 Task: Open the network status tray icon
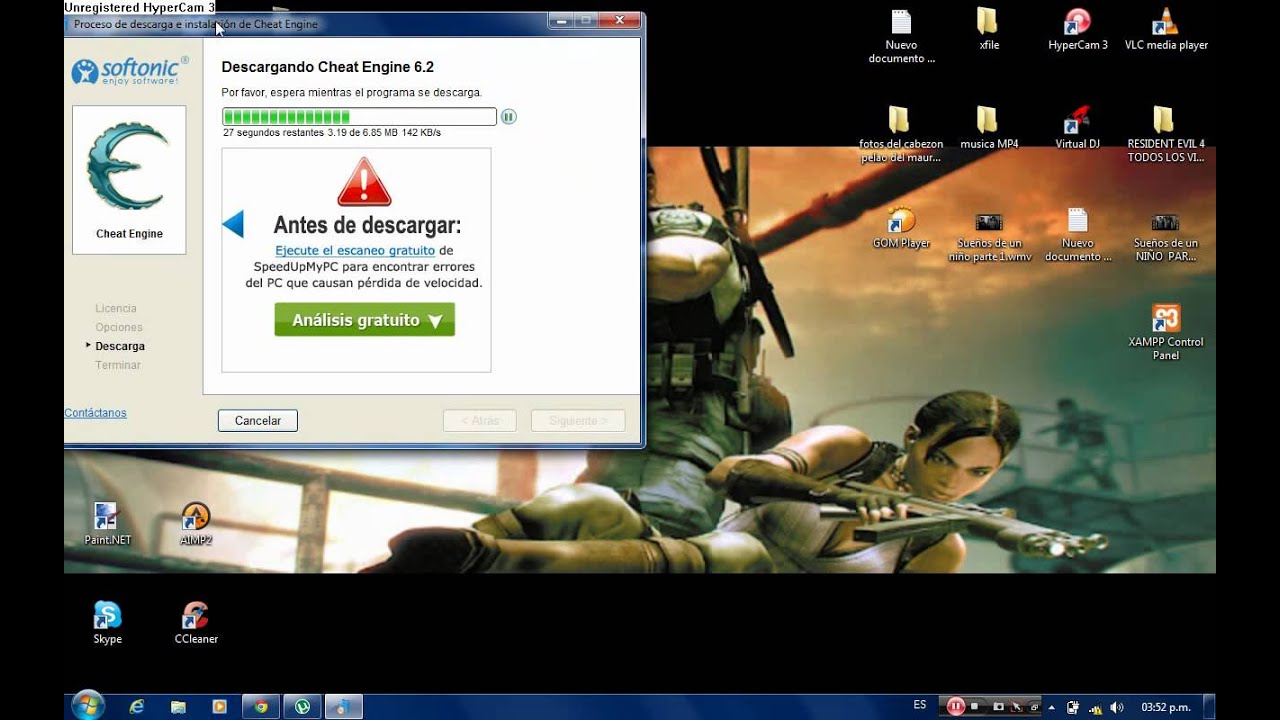tap(1096, 707)
